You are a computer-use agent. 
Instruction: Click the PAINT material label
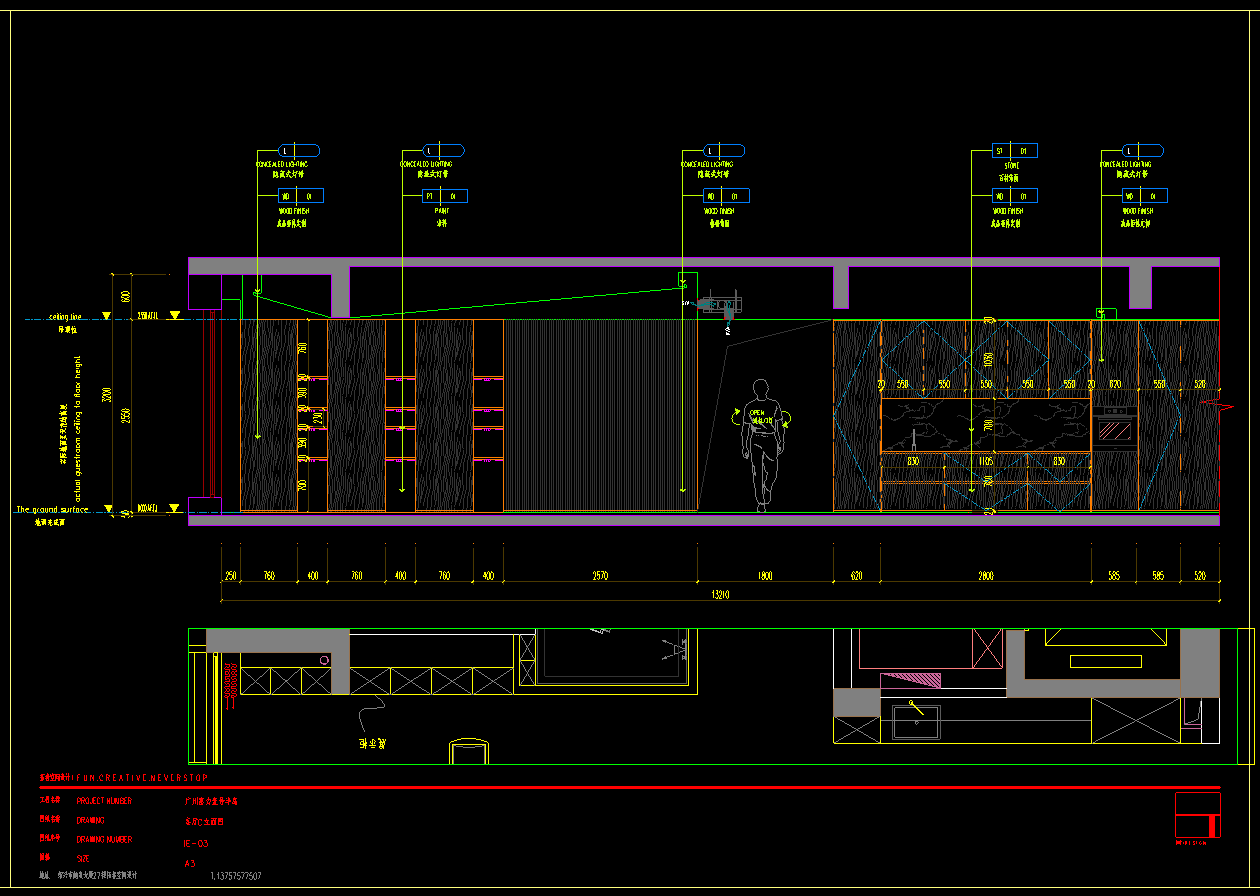point(441,211)
